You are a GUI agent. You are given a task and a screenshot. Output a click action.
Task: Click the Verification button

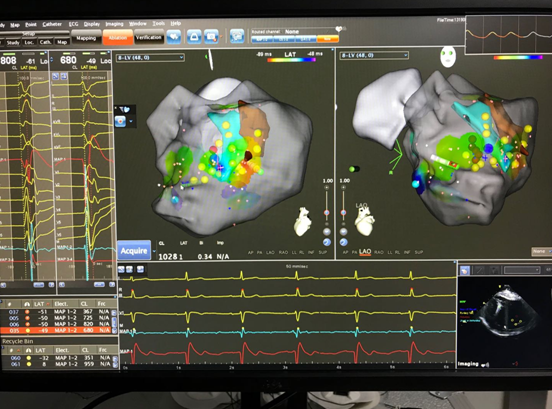(148, 37)
